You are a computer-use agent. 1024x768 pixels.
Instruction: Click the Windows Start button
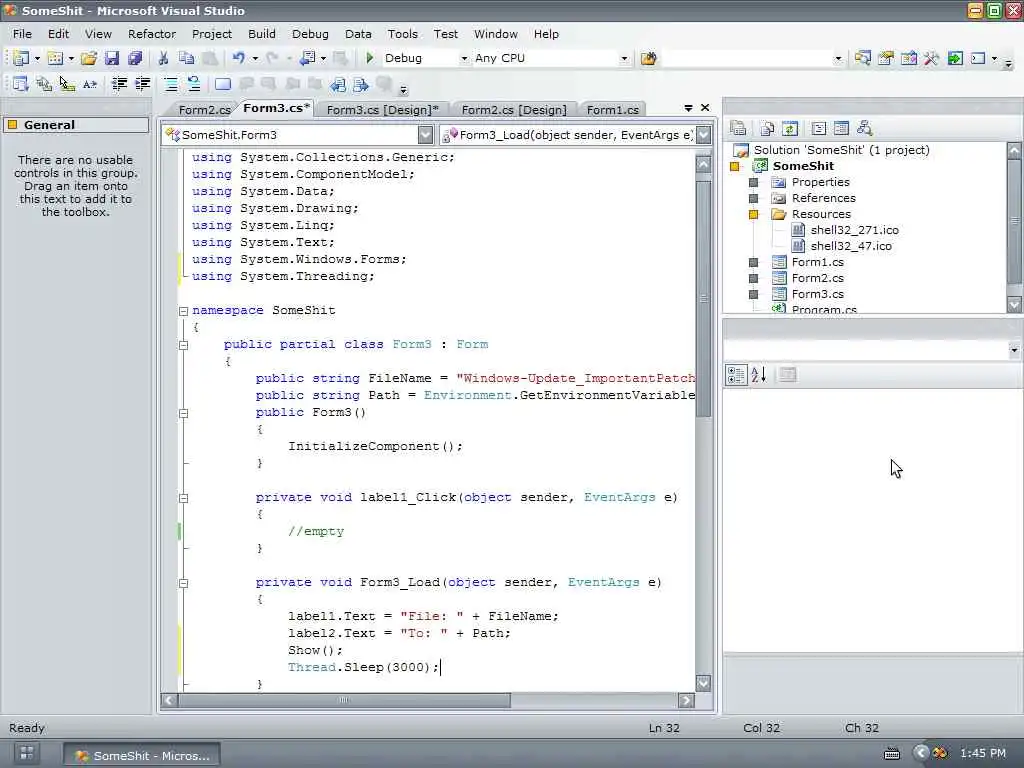[27, 754]
